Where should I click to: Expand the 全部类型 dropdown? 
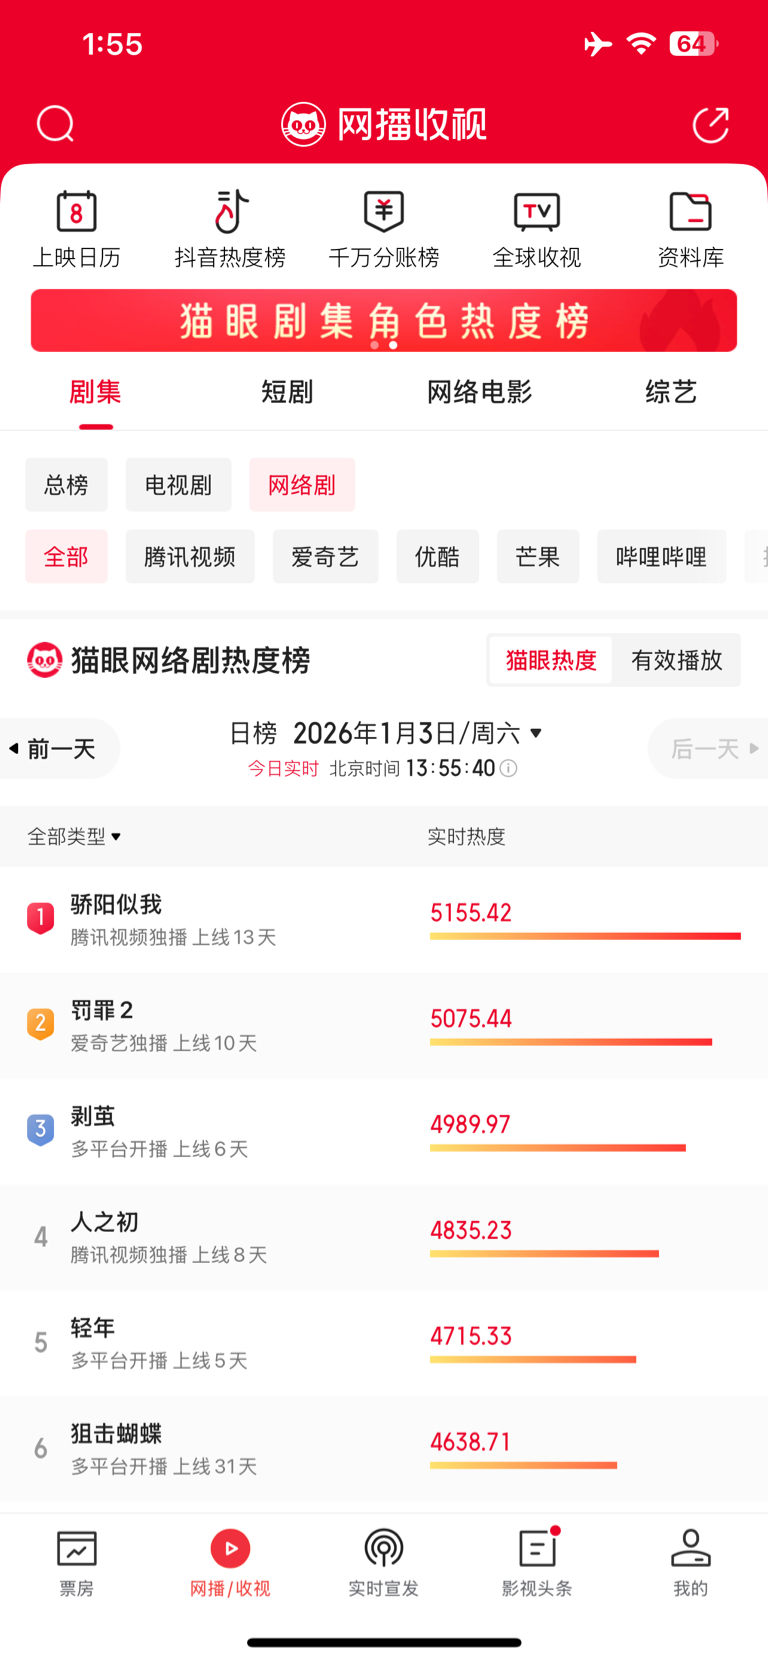(74, 836)
